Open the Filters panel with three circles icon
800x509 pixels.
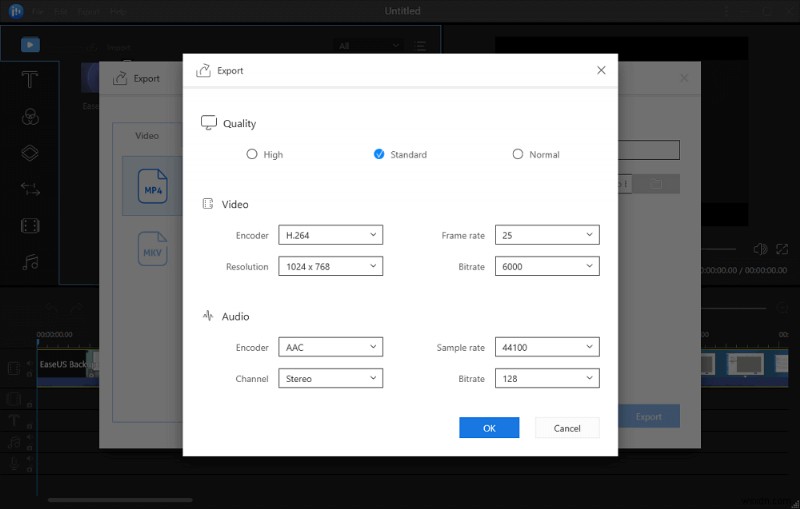point(30,117)
